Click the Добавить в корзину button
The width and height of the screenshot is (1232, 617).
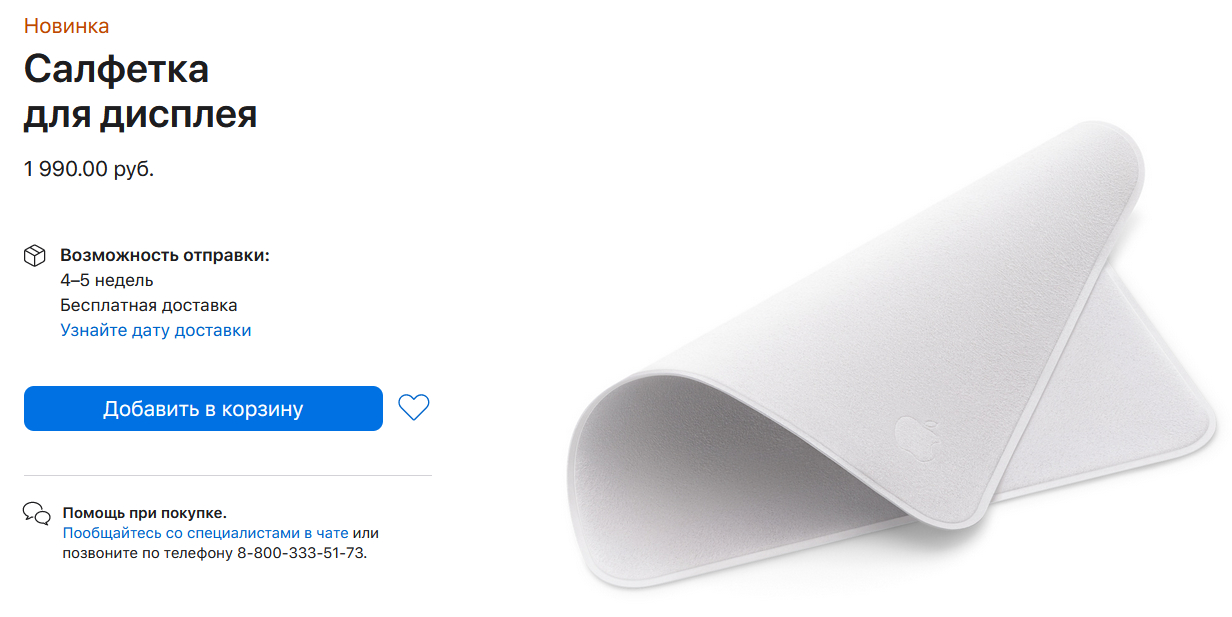pos(203,408)
